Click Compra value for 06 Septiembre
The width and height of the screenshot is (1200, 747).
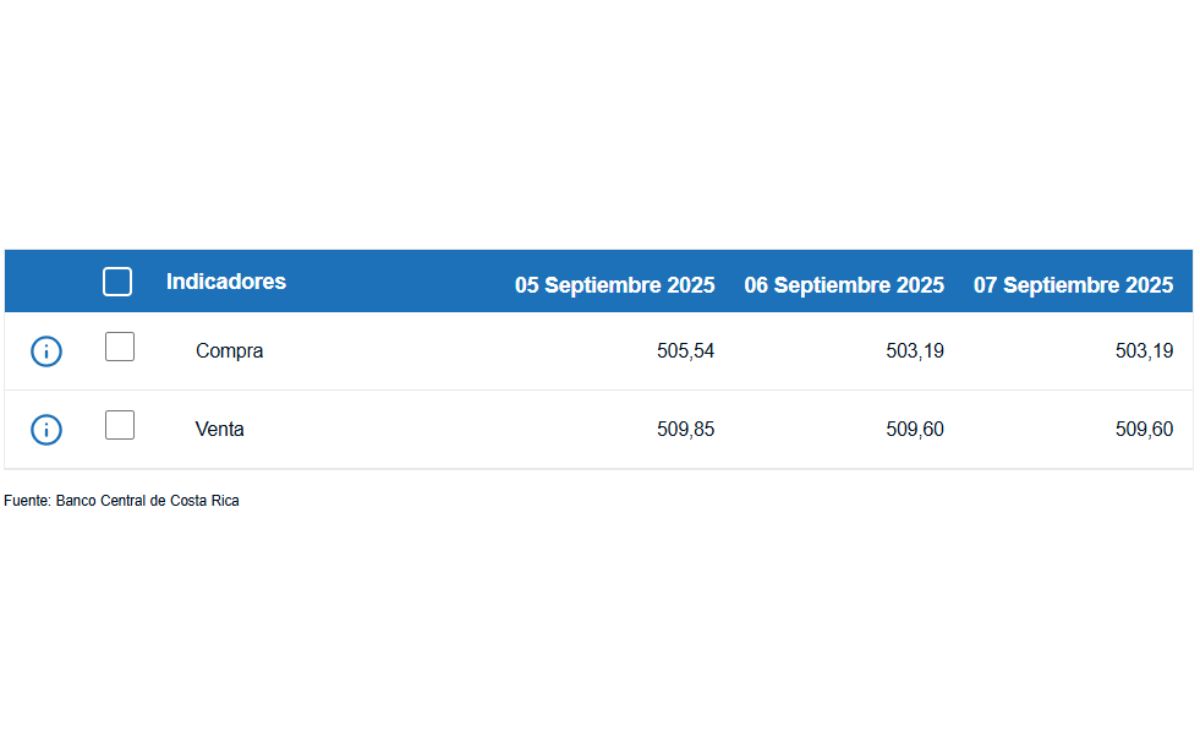pyautogui.click(x=915, y=351)
